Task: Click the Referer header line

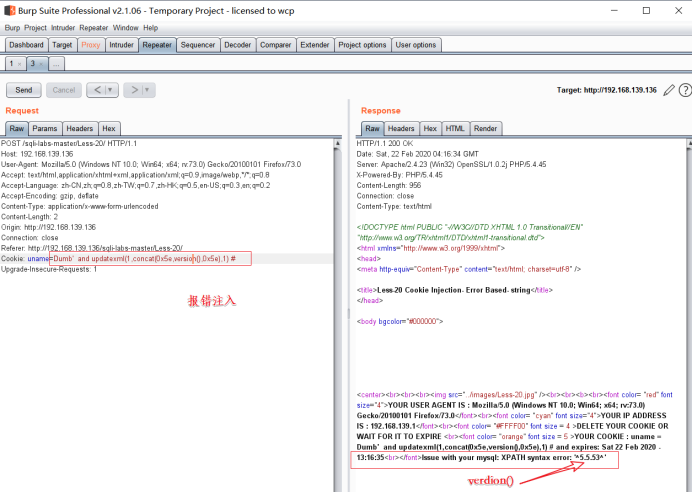Action: pos(92,248)
